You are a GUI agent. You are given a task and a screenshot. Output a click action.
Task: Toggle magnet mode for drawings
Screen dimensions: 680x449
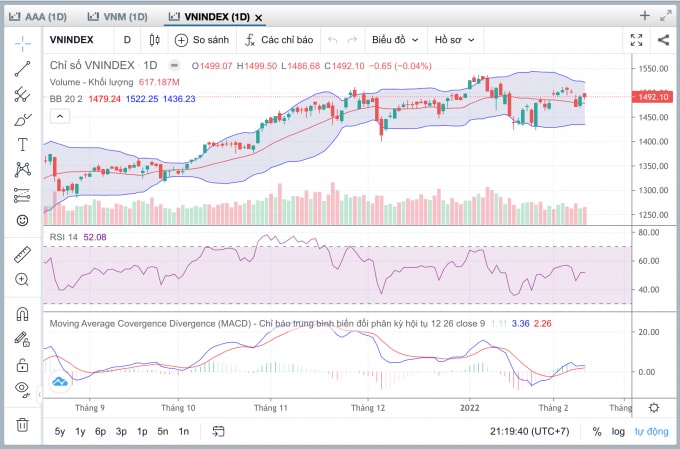23,313
